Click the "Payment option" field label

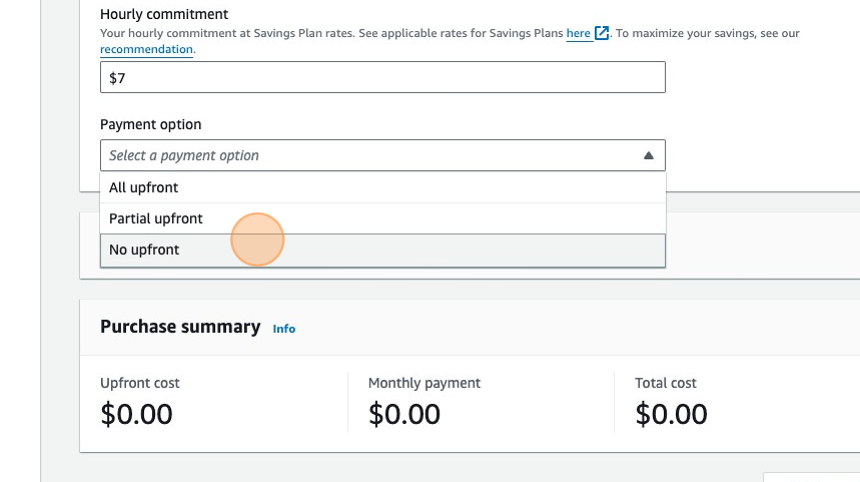coord(151,124)
